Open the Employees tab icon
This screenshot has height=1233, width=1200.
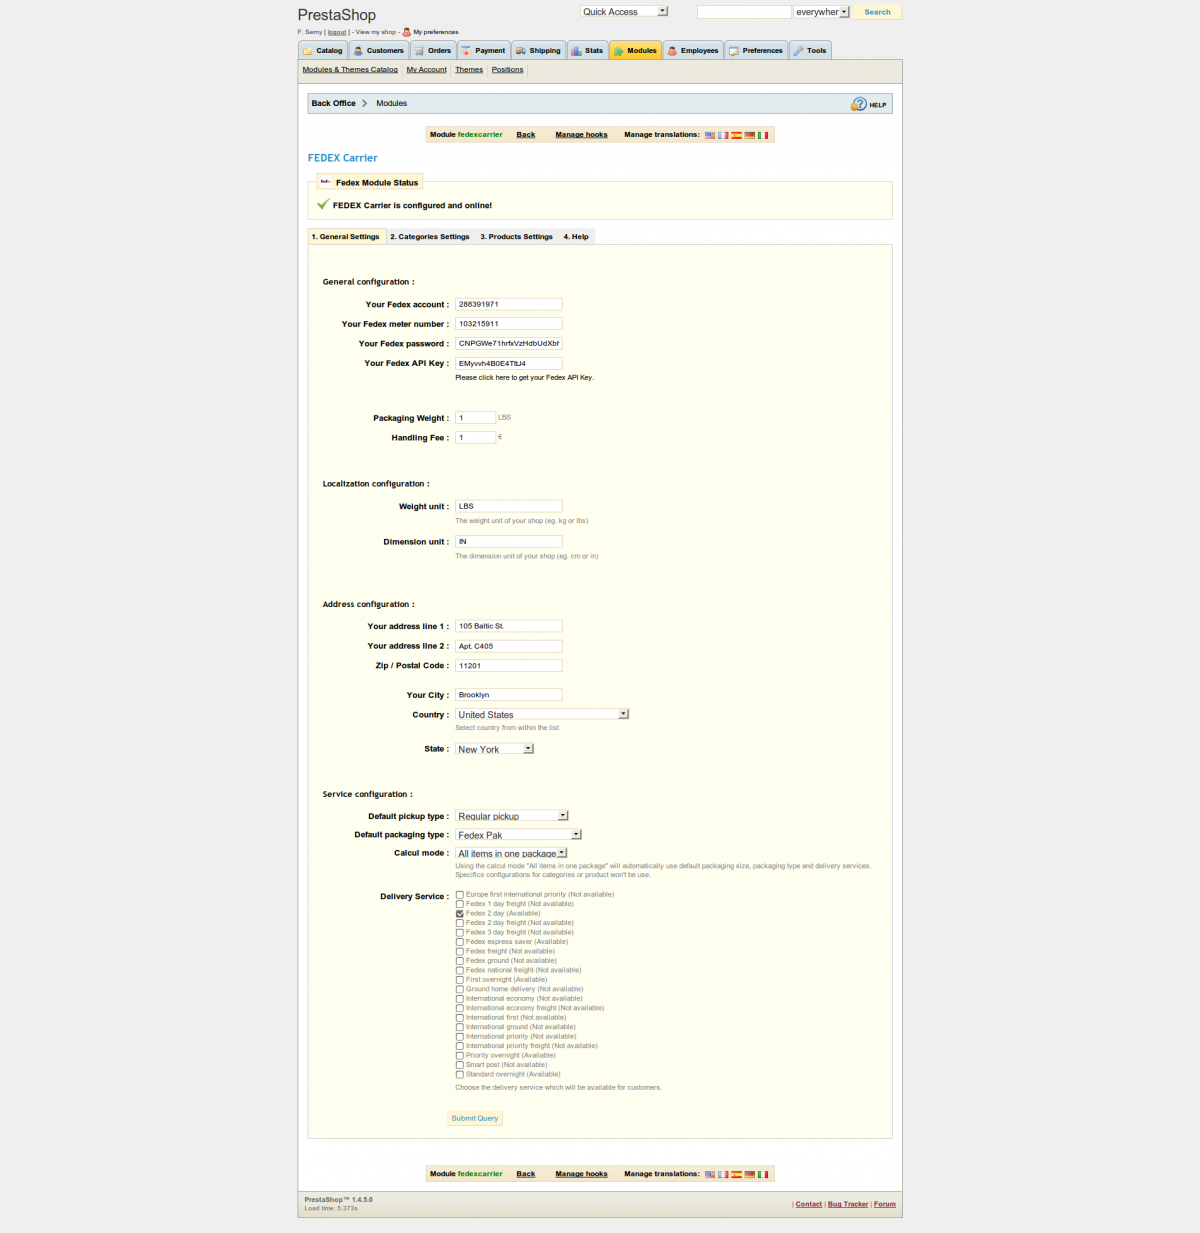point(672,51)
